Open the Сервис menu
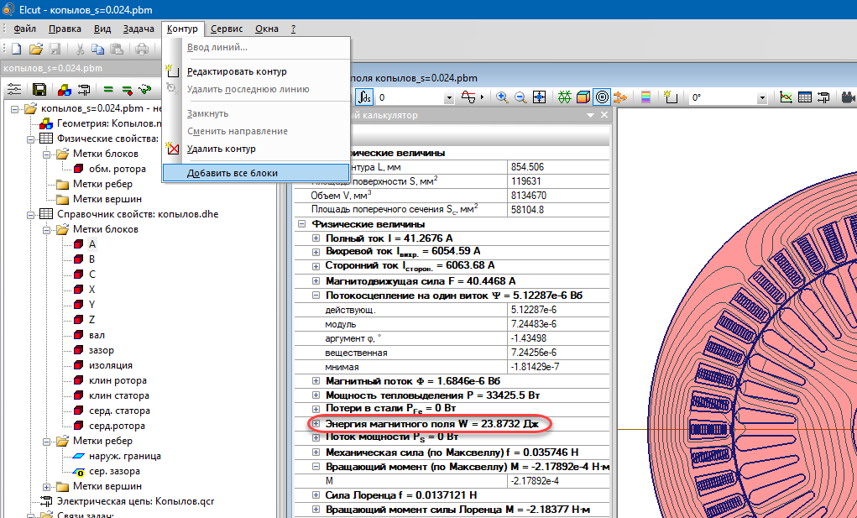Screen dimensions: 857x518 226,29
